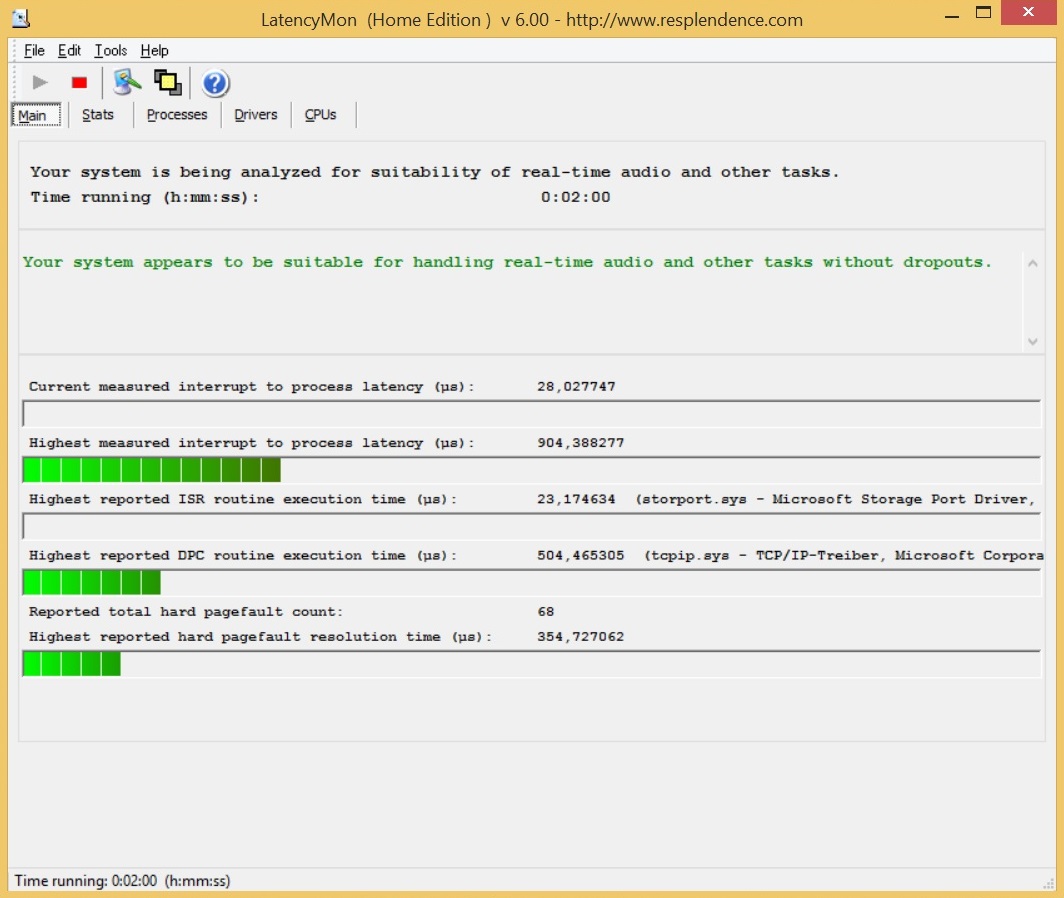1064x898 pixels.
Task: Click the highest DPC routine execution time bar
Action: click(531, 582)
